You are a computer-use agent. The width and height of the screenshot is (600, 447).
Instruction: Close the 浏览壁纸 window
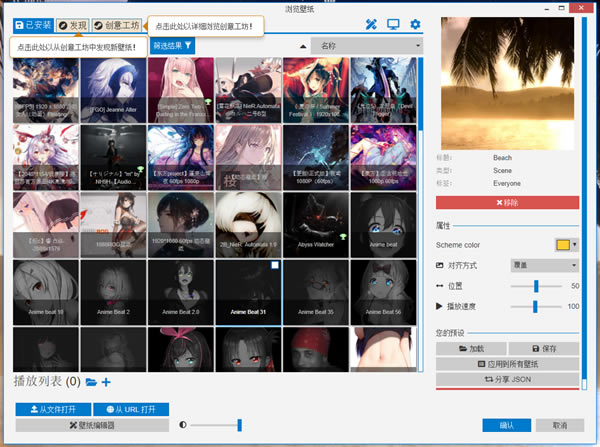pyautogui.click(x=581, y=8)
